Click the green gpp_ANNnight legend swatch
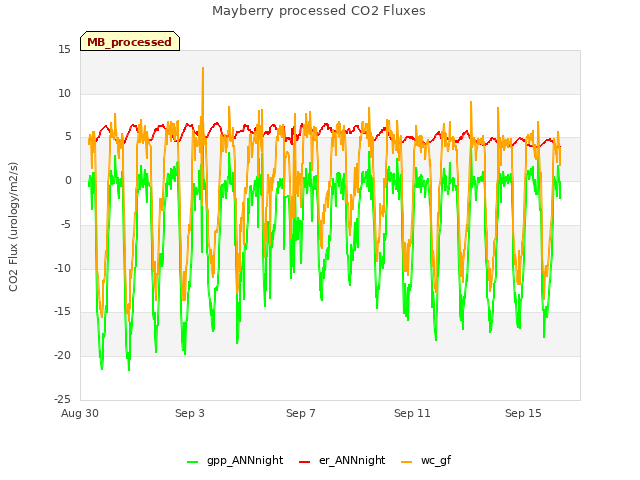Screen dimensions: 640x480 click(193, 462)
